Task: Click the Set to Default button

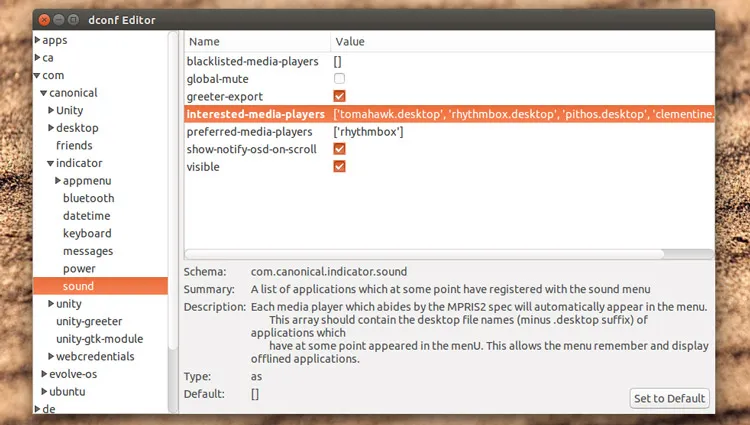Action: tap(669, 398)
